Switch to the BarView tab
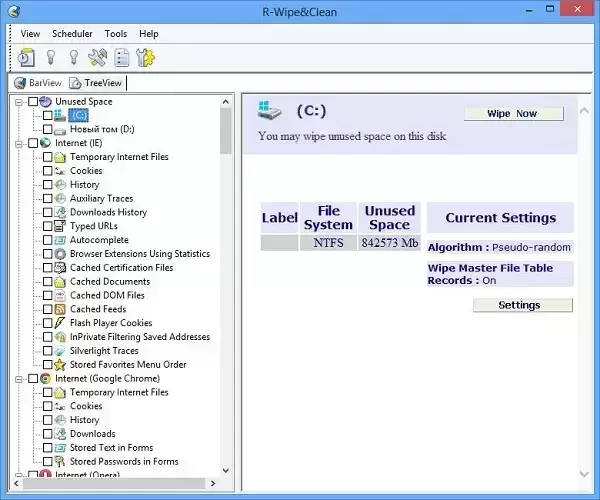Image resolution: width=600 pixels, height=500 pixels. [x=38, y=83]
